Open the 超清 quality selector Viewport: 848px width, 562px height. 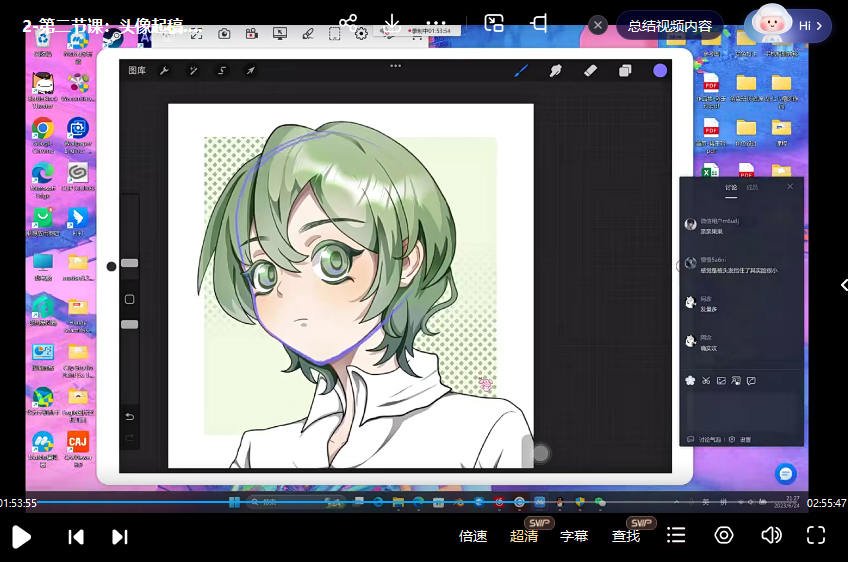524,536
